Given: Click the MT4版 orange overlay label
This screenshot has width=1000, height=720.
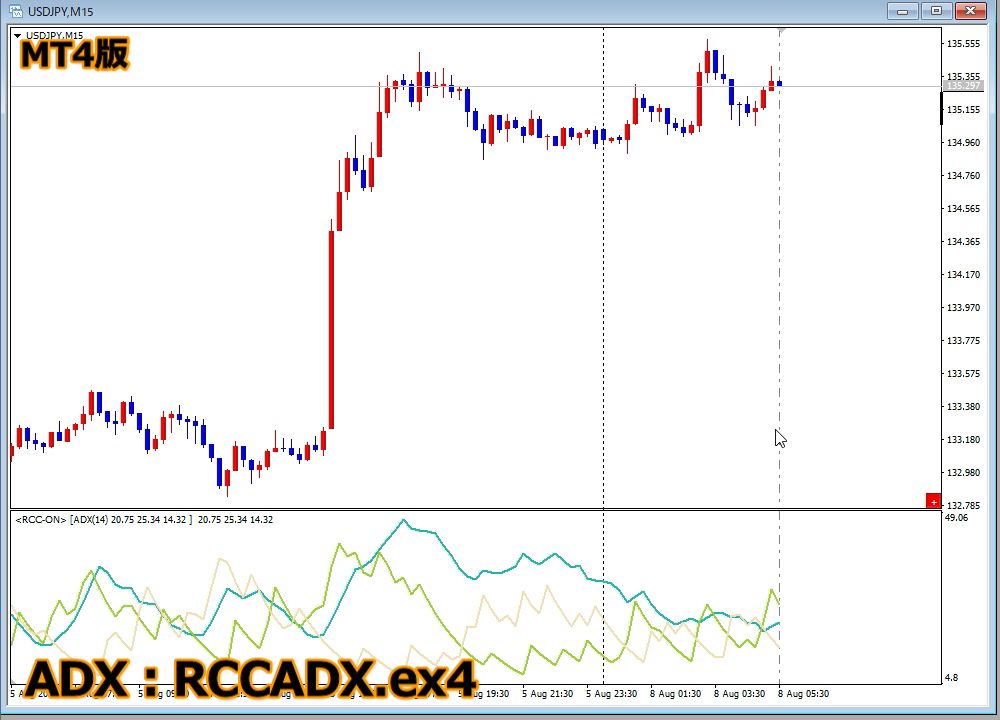Looking at the screenshot, I should pos(75,54).
